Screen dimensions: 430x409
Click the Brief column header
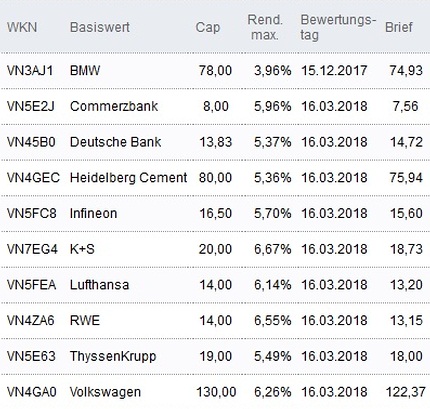[399, 27]
